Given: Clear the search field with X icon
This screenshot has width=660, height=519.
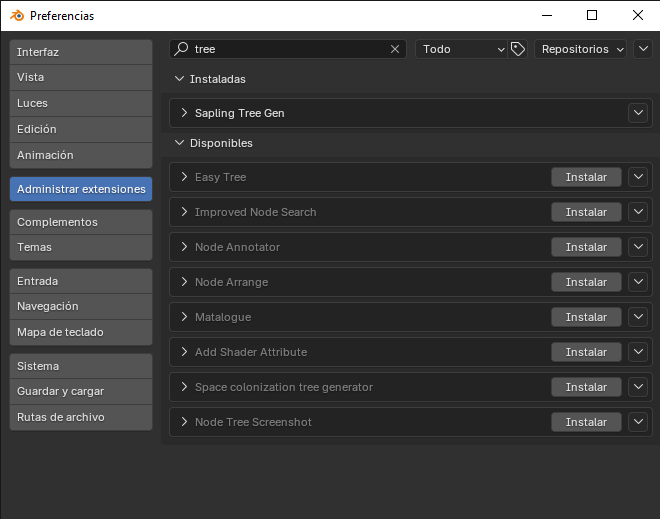Looking at the screenshot, I should pyautogui.click(x=396, y=49).
